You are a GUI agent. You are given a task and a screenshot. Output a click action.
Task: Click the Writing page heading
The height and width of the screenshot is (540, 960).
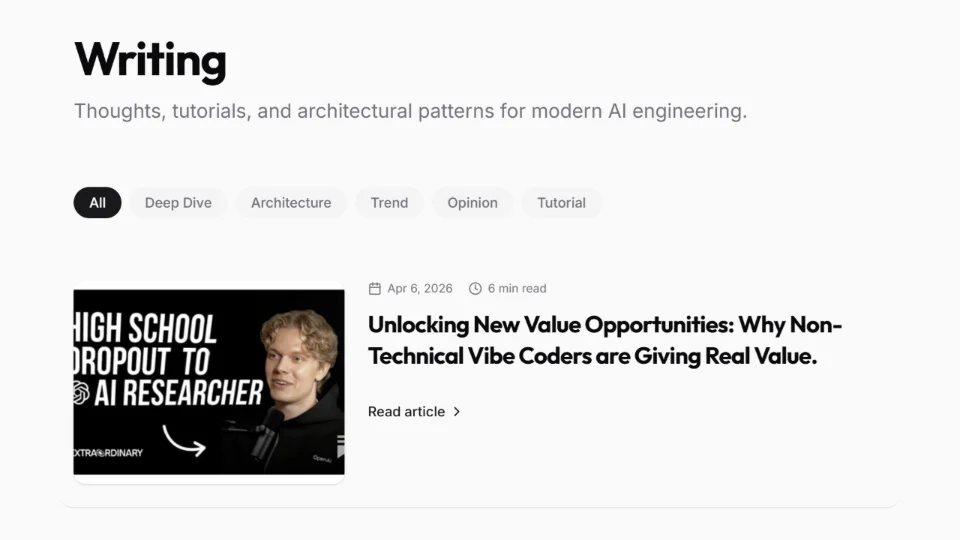[x=150, y=60]
